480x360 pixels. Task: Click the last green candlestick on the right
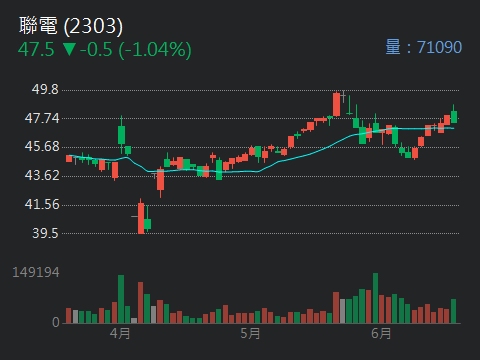pos(454,115)
